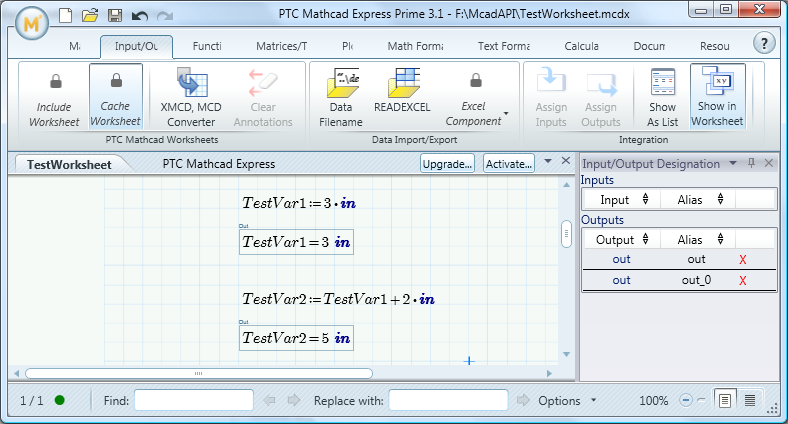
Task: Open a file with the folder icon
Action: pos(90,15)
